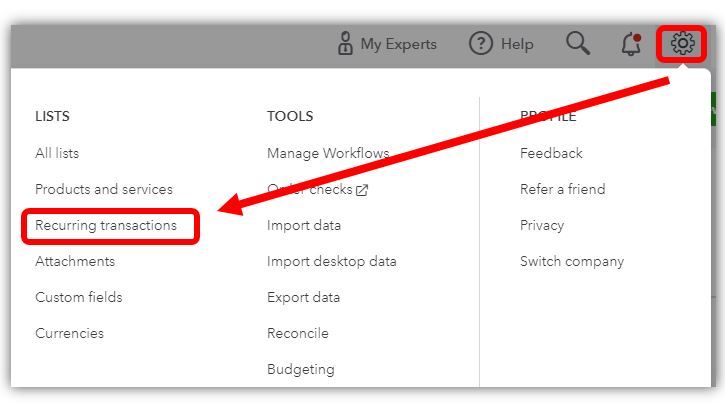Image resolution: width=725 pixels, height=403 pixels.
Task: Select All lists
Action: click(57, 153)
